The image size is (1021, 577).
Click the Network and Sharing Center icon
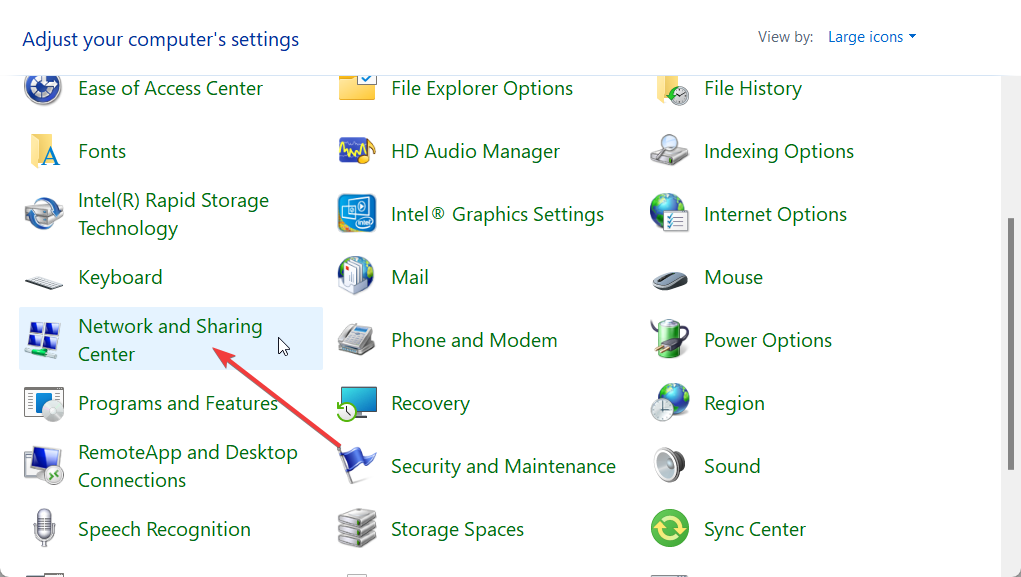click(43, 340)
